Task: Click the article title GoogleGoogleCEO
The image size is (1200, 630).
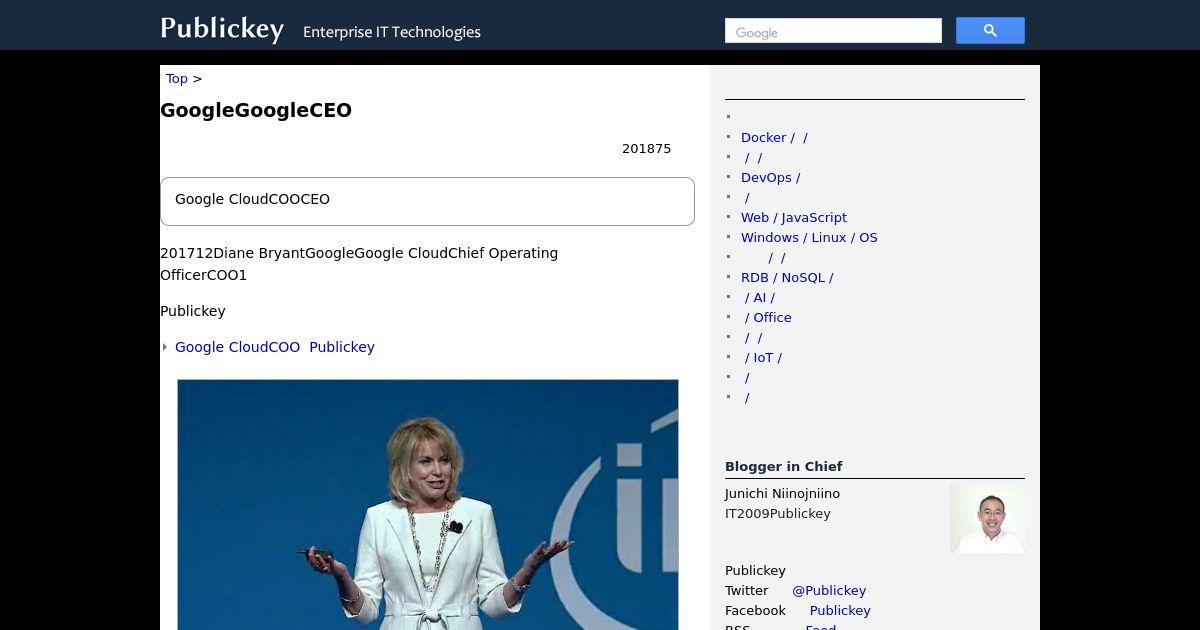Action: point(256,110)
